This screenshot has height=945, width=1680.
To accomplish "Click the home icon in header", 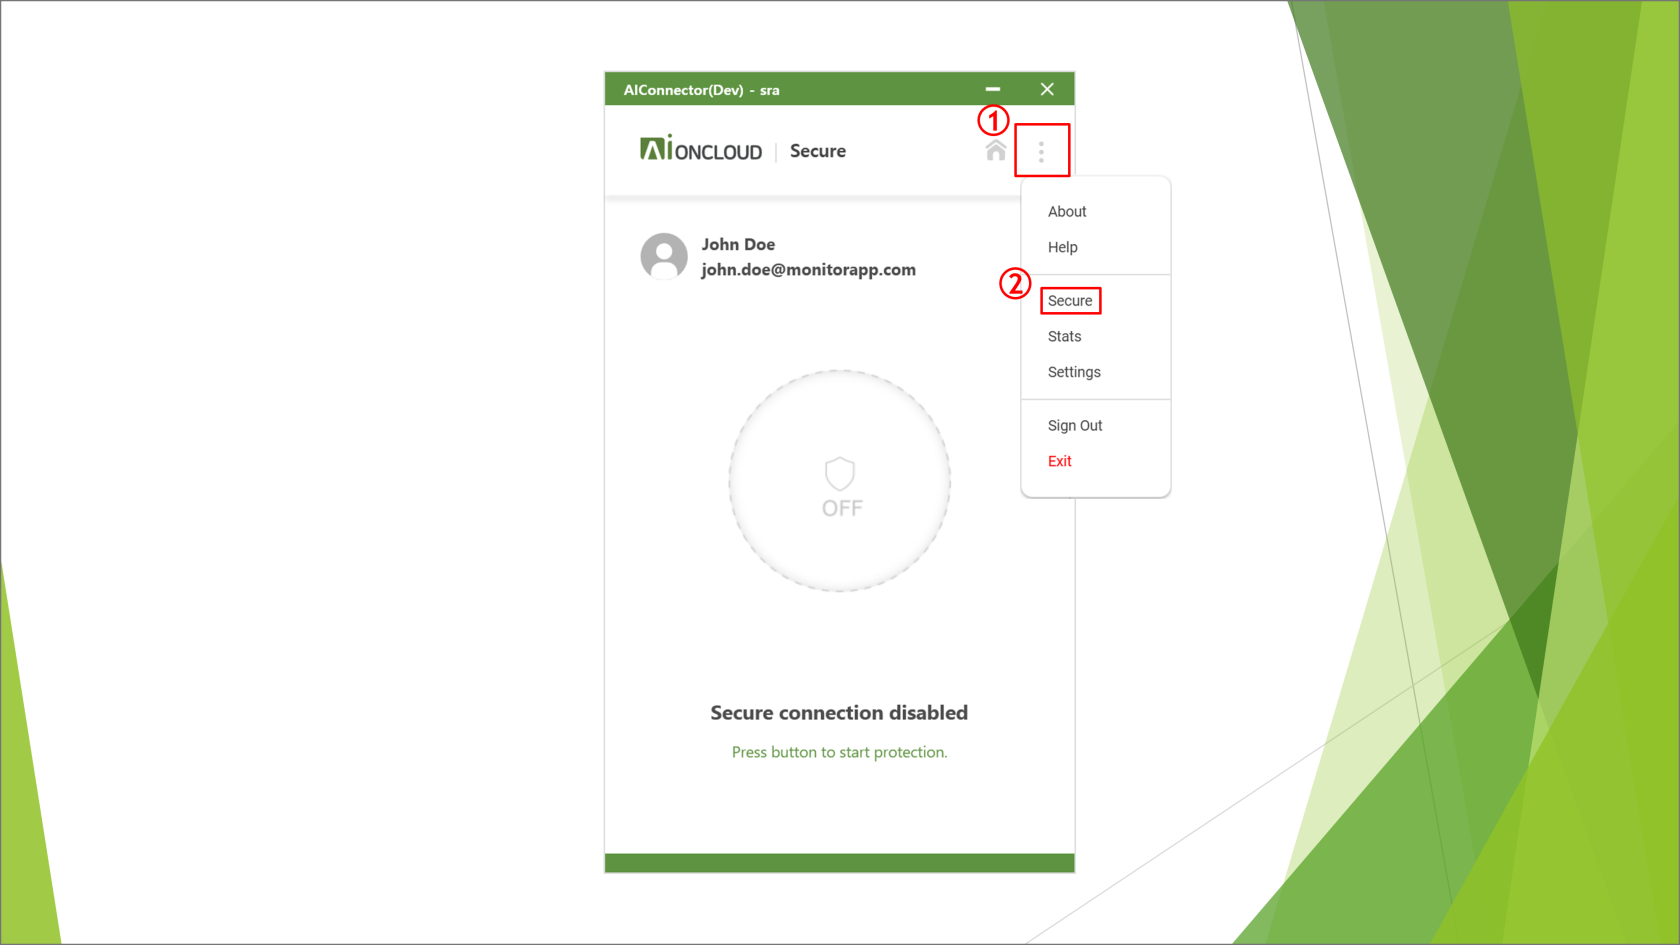I will (995, 151).
